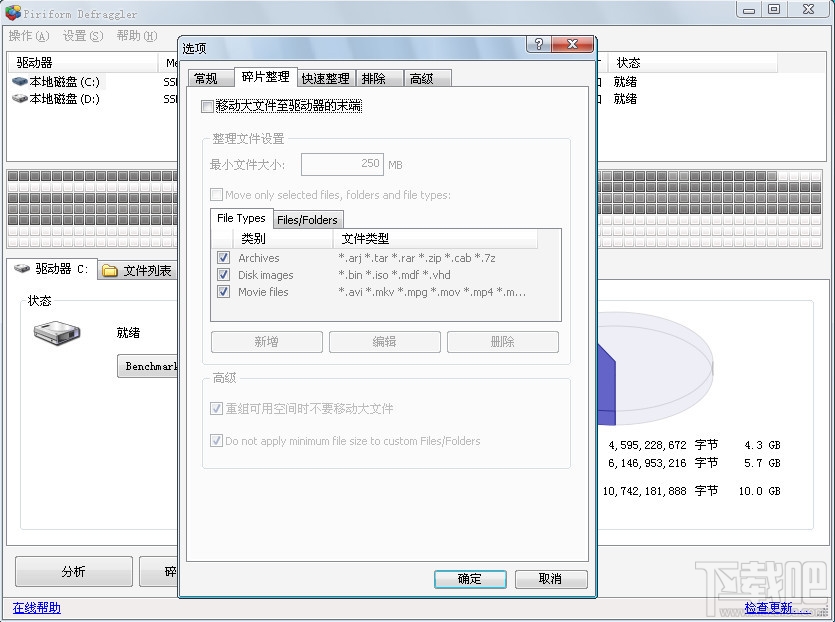Toggle the Movie files checkbox
The width and height of the screenshot is (835, 622).
pos(223,292)
